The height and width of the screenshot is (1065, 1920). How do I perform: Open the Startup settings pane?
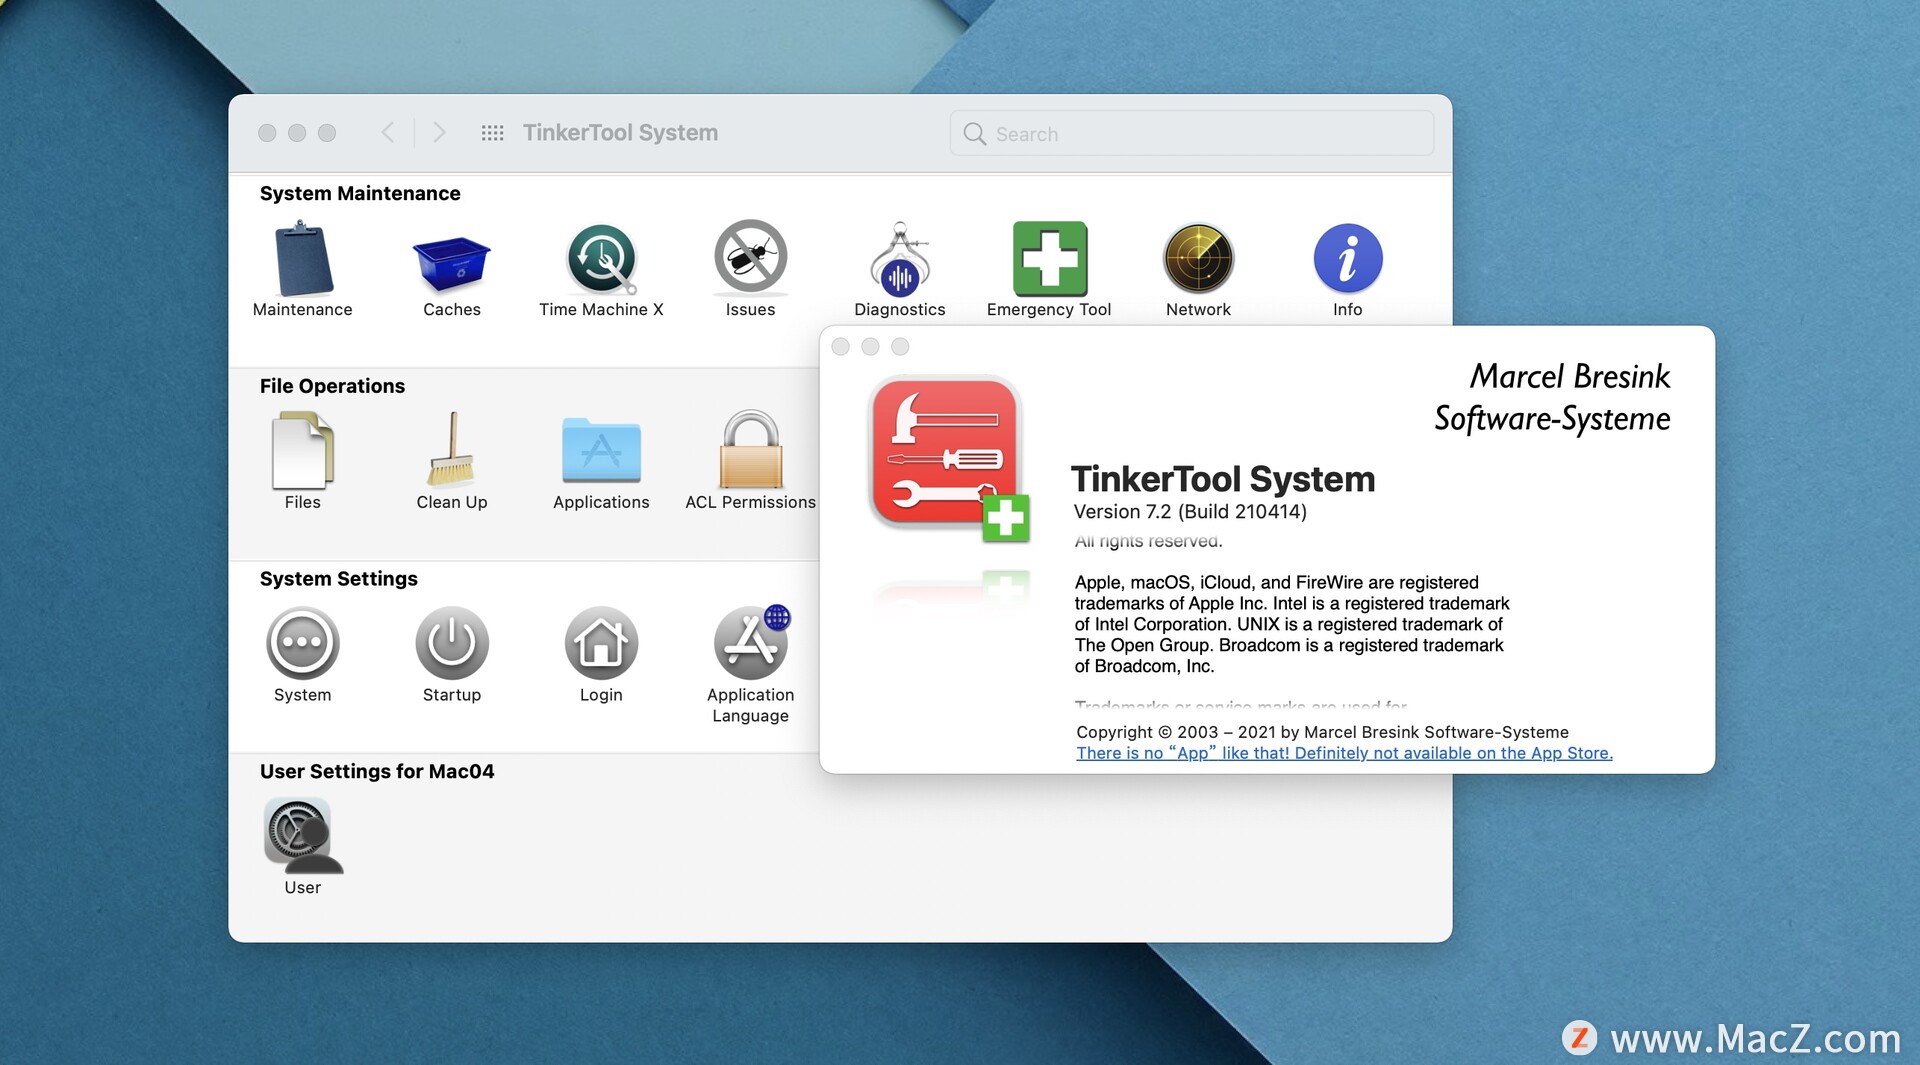[x=452, y=654]
